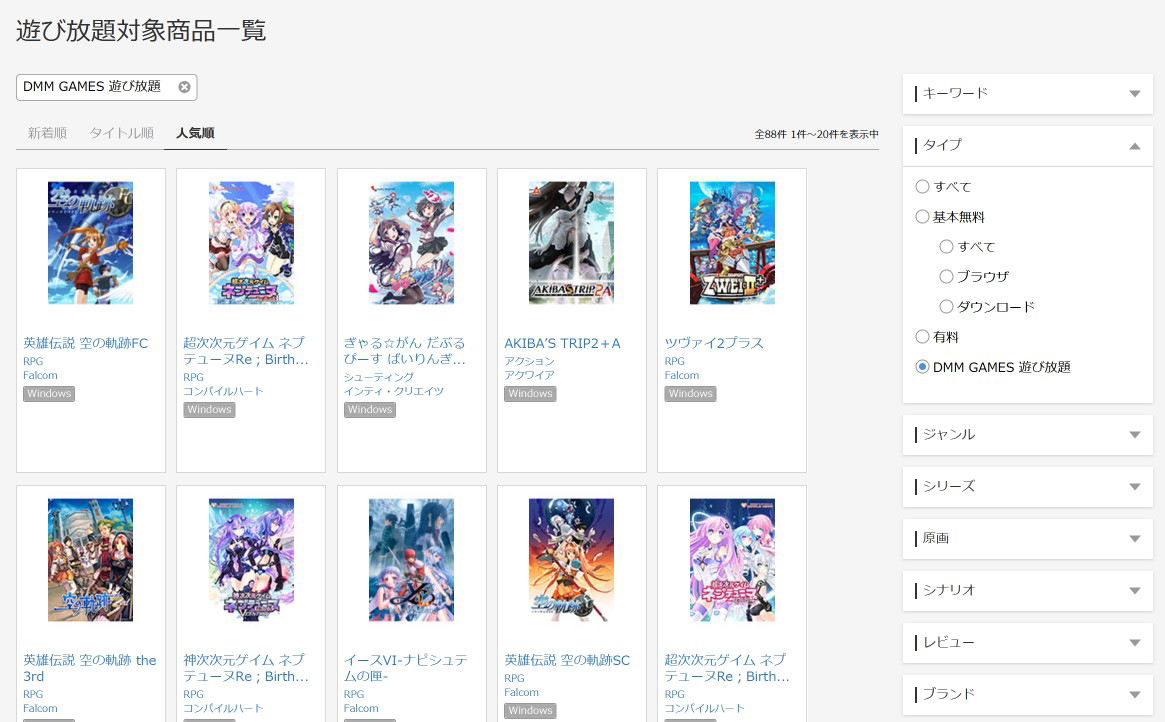Open the ツヴァイ2プラス title link

tap(714, 343)
